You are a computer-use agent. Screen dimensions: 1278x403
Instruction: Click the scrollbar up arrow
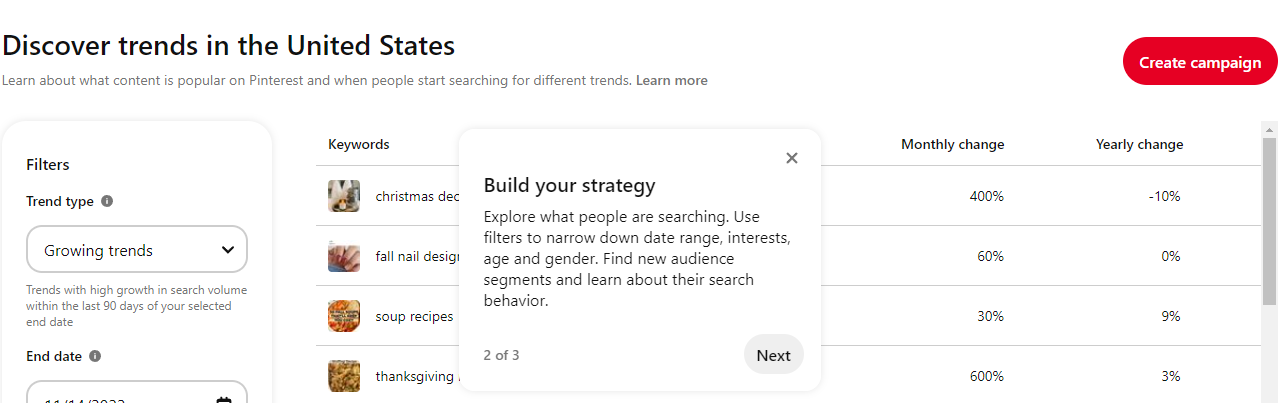click(x=1269, y=129)
